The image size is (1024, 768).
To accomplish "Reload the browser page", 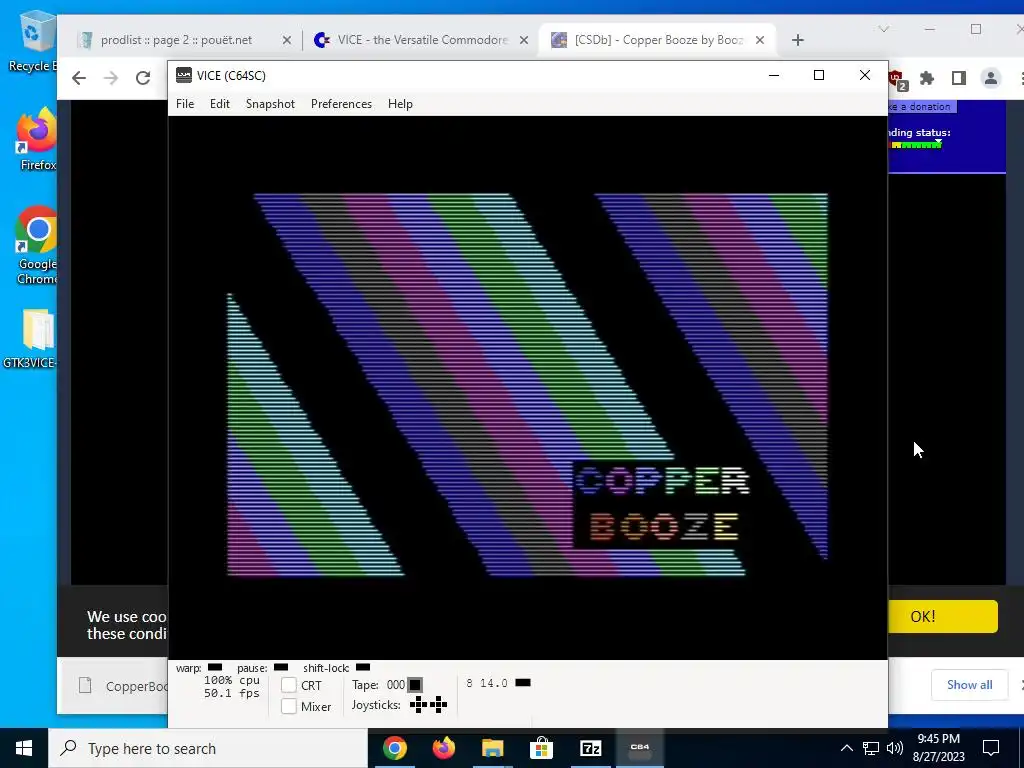I will point(143,78).
